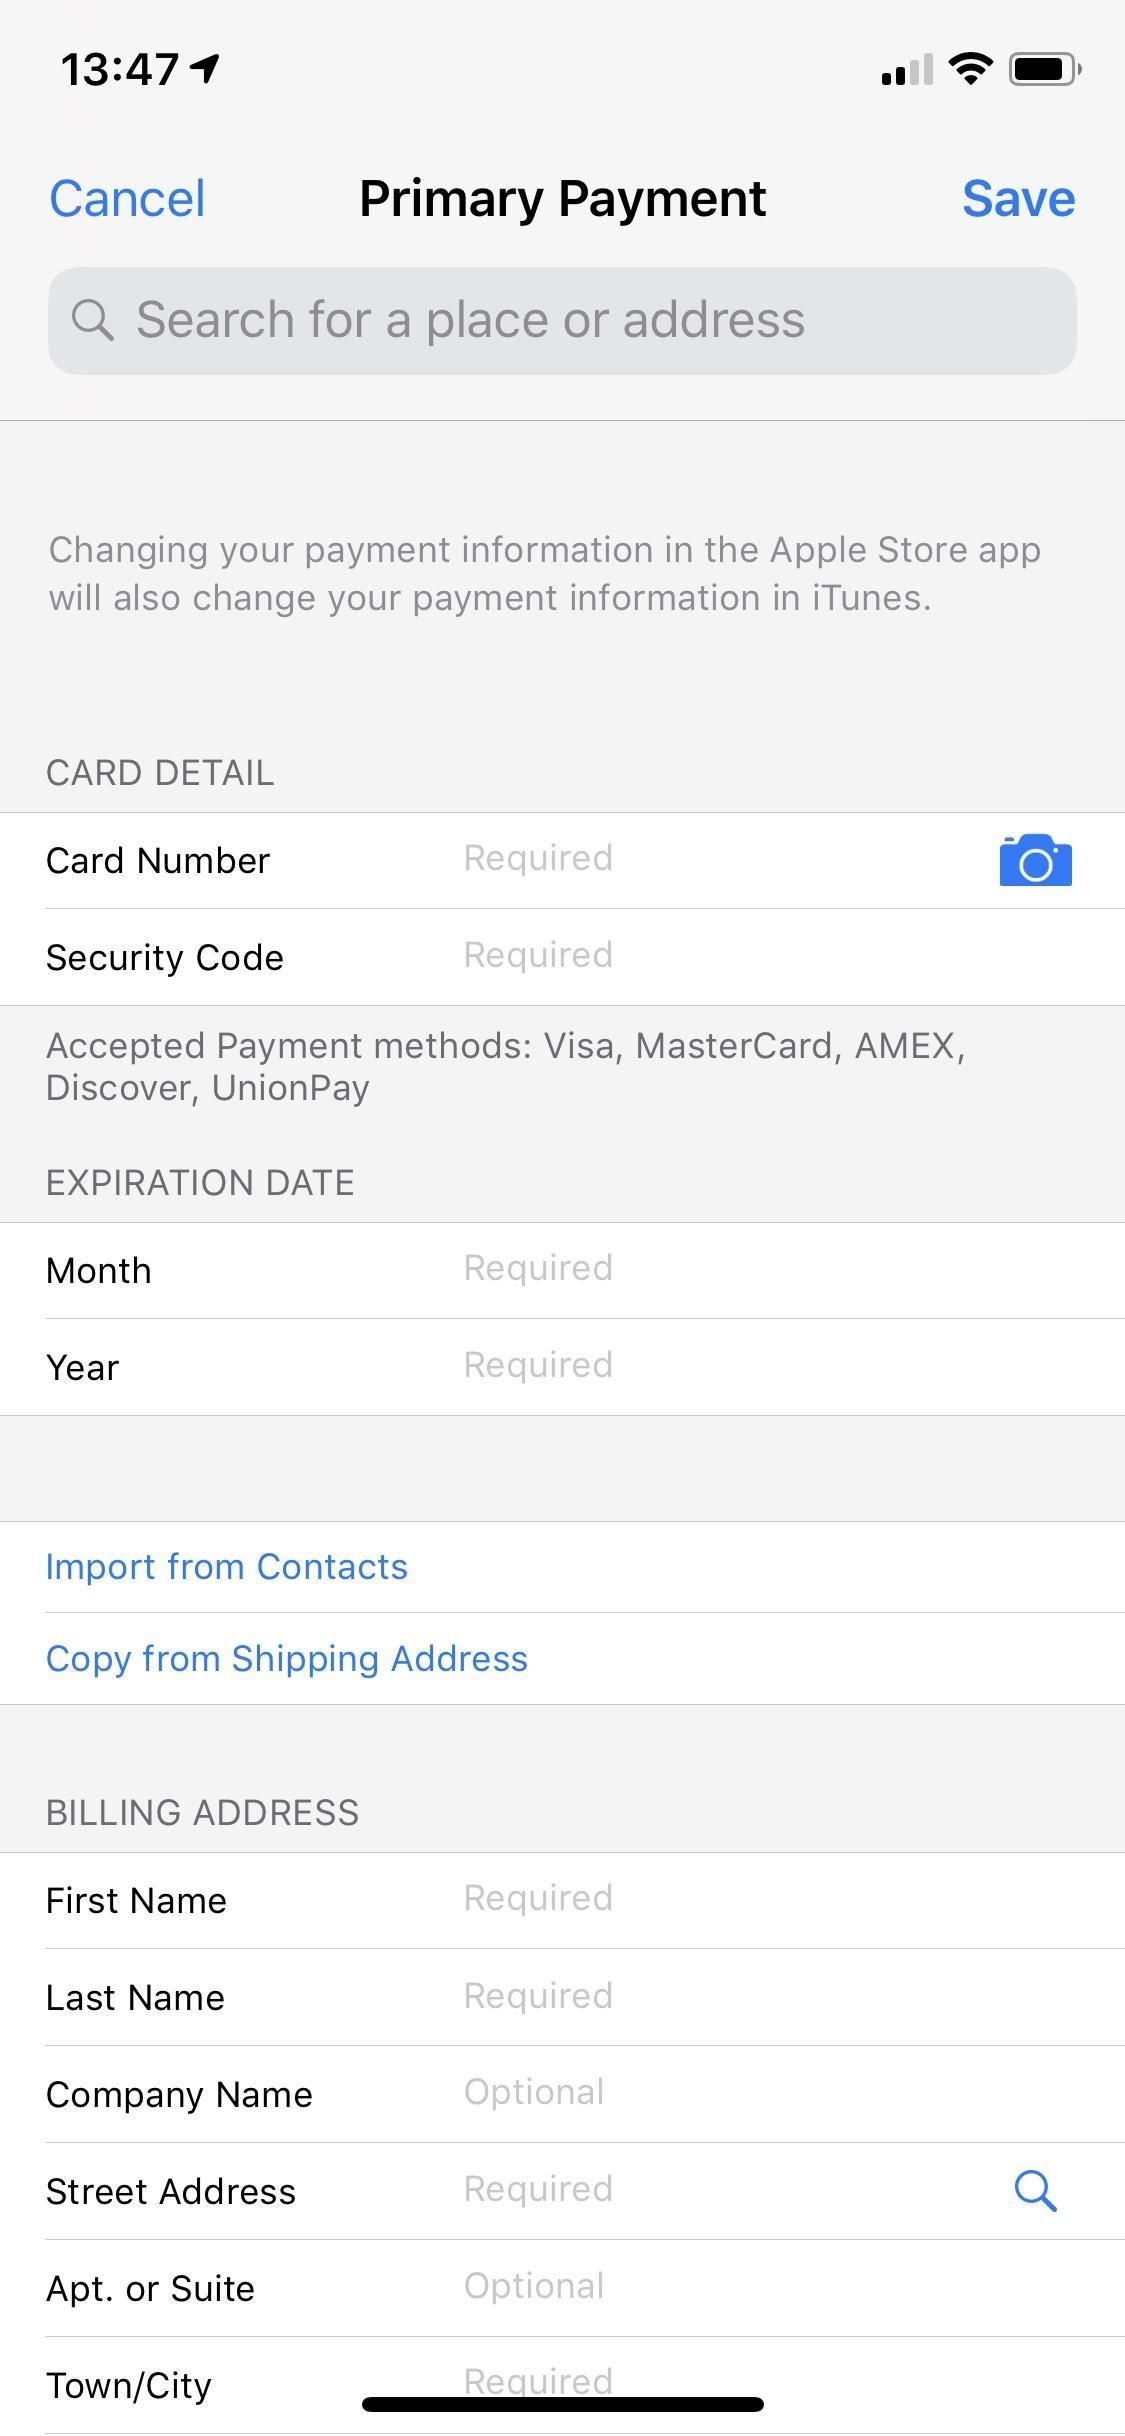The width and height of the screenshot is (1125, 2436).
Task: Cancel the Primary Payment form
Action: (x=127, y=198)
